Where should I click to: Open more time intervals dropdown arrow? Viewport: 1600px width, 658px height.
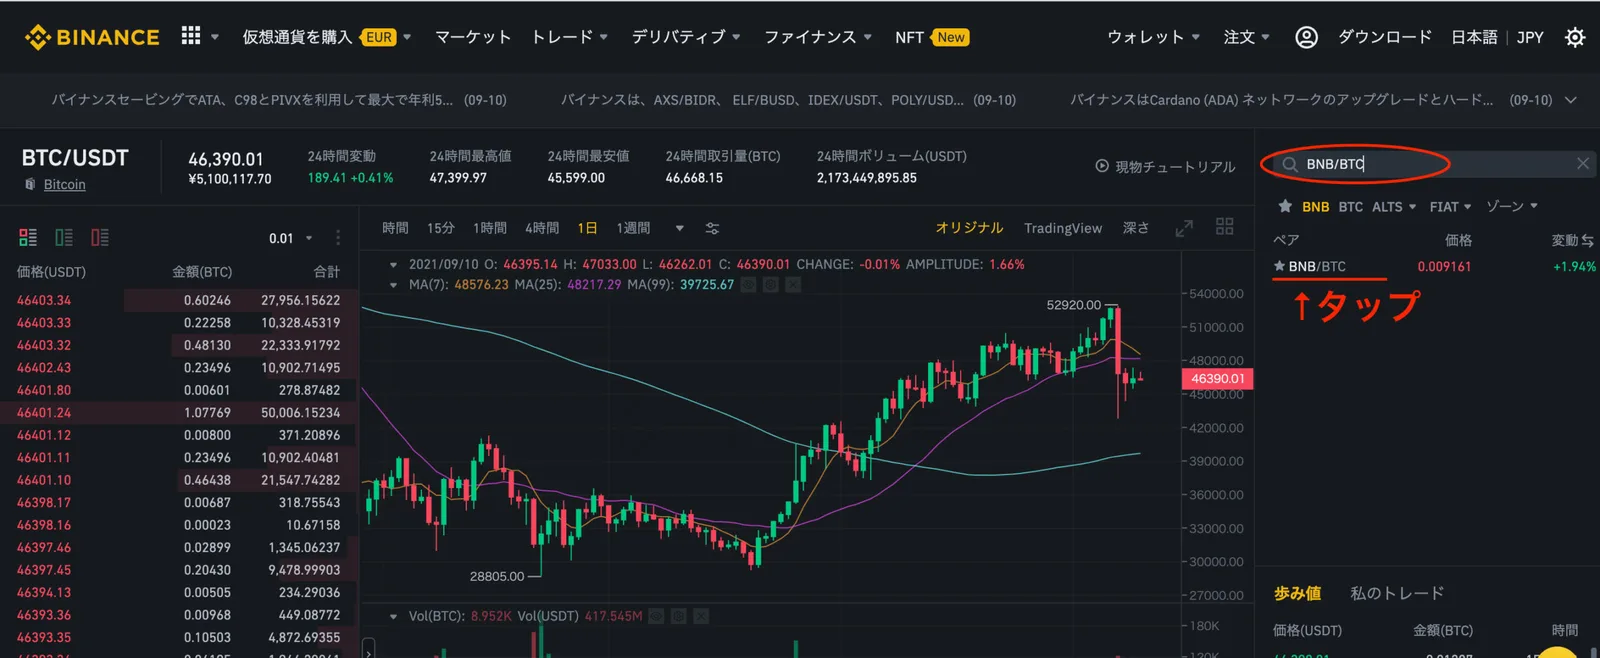pyautogui.click(x=680, y=228)
